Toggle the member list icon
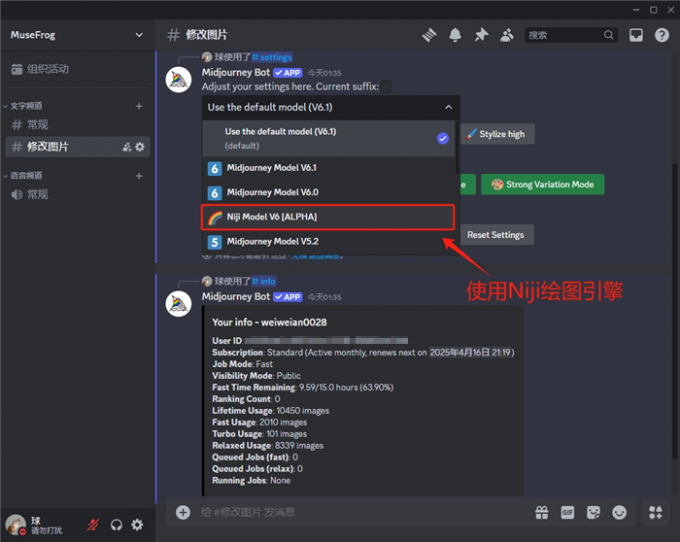This screenshot has width=680, height=542. coord(507,35)
